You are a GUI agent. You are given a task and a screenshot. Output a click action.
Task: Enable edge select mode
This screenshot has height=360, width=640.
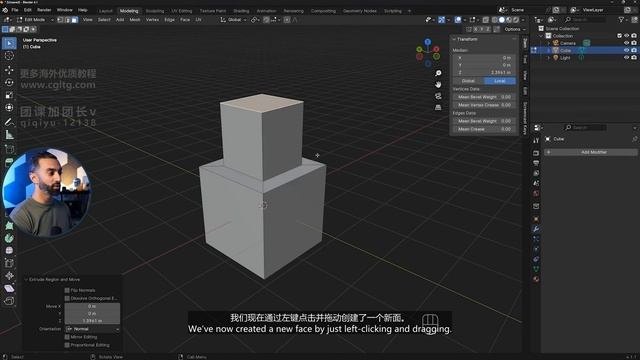pos(67,20)
